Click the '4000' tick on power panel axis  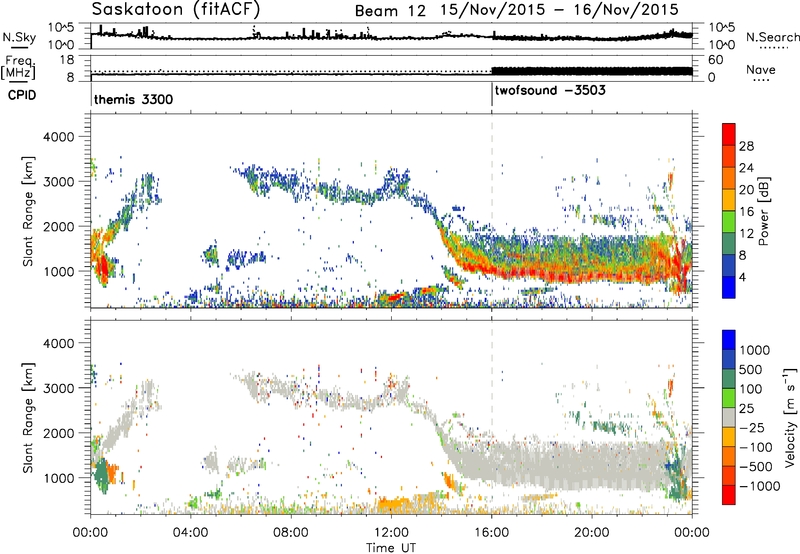[58, 137]
